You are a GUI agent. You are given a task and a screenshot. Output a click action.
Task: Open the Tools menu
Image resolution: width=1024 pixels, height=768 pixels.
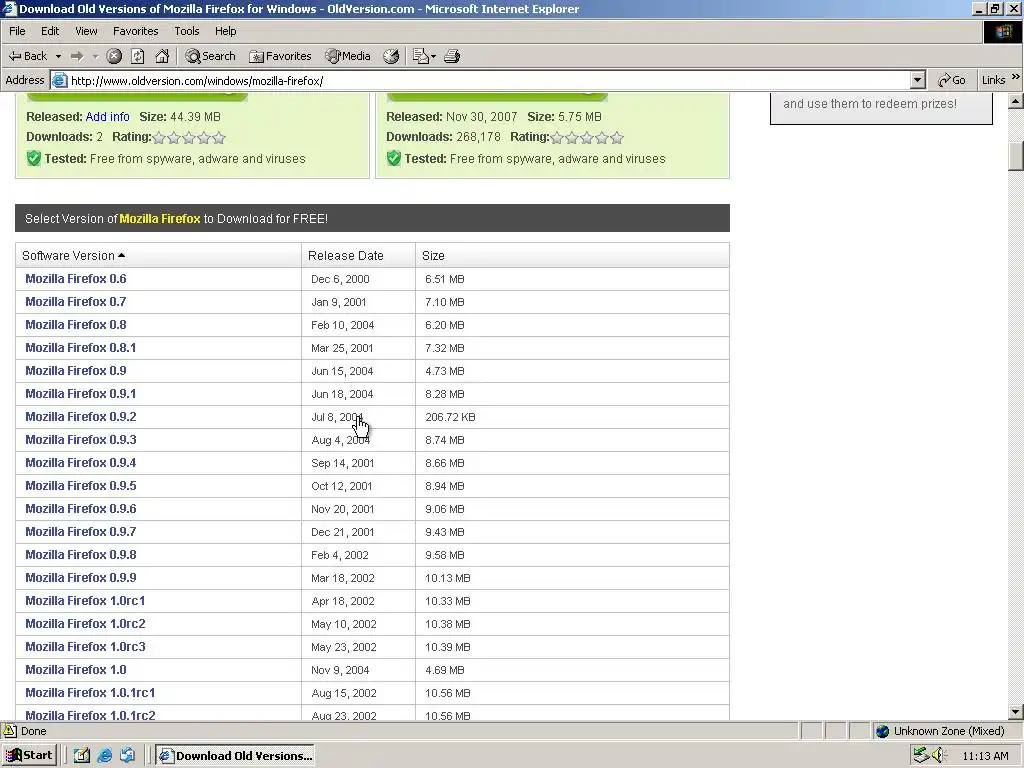click(186, 31)
